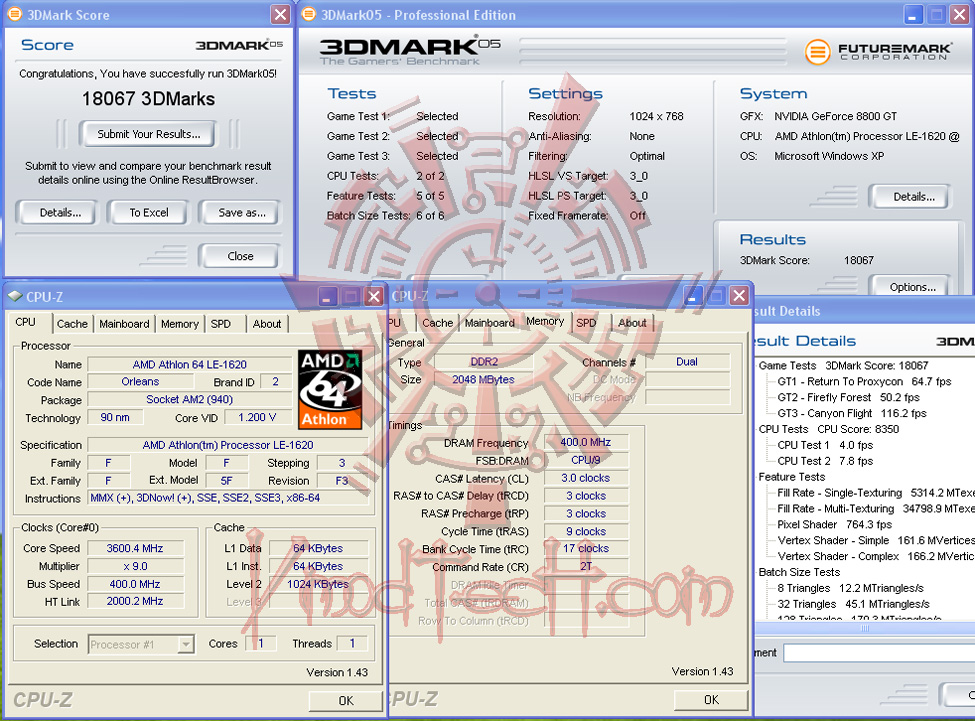Select CPU Test 1 result row
Screen dimensions: 975x721
(825, 445)
